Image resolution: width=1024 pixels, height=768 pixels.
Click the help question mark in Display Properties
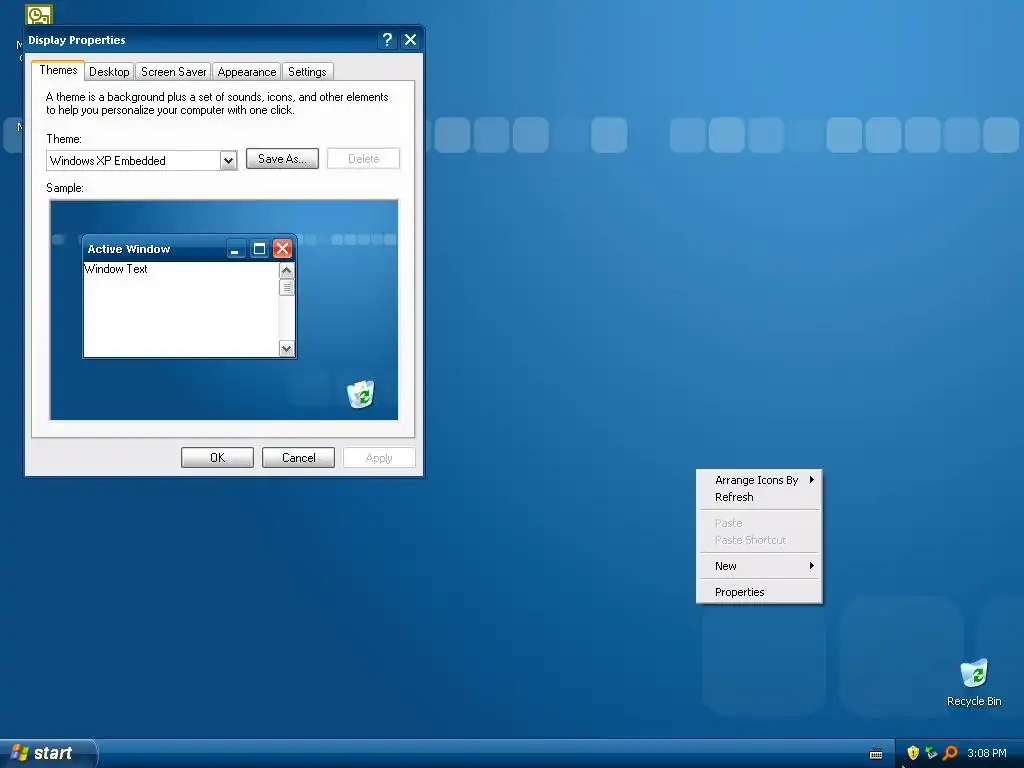[x=387, y=40]
